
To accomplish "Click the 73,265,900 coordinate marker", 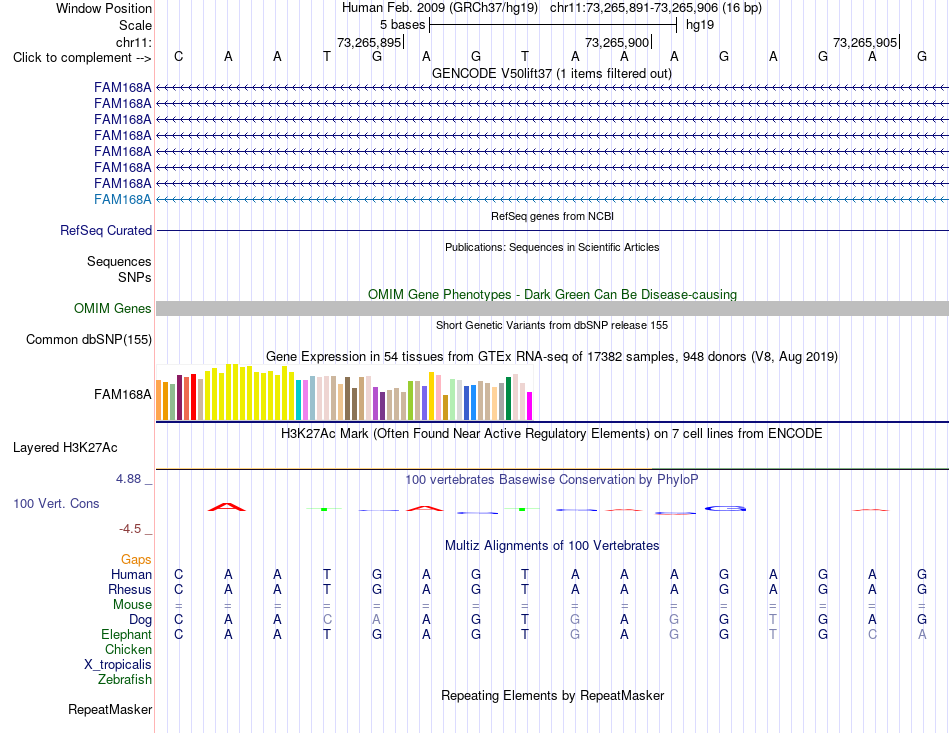I will (617, 42).
